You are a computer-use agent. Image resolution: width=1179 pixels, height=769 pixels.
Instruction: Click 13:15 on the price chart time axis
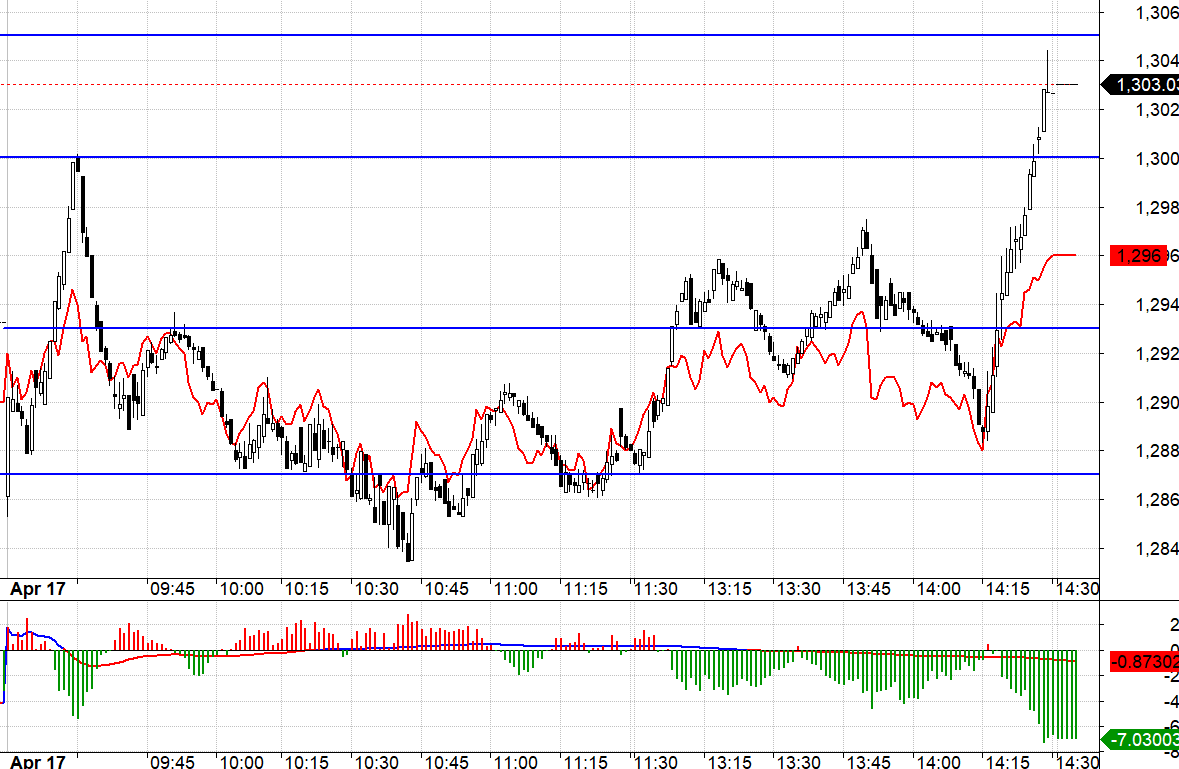[x=730, y=589]
